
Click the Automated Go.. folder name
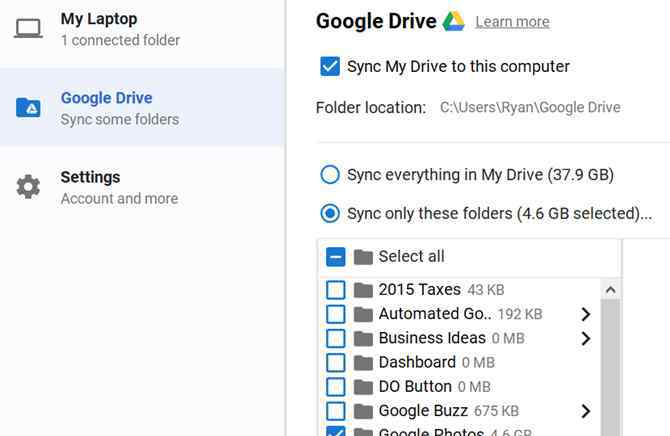pos(435,314)
